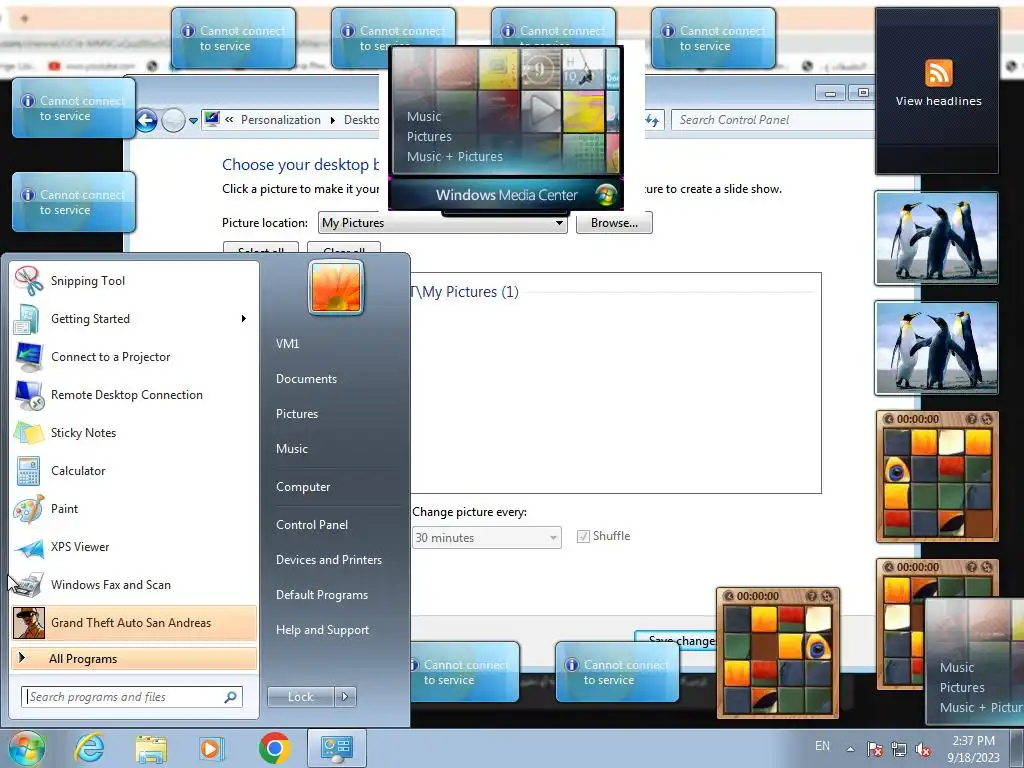Toggle the Shuffle checkbox

point(583,537)
